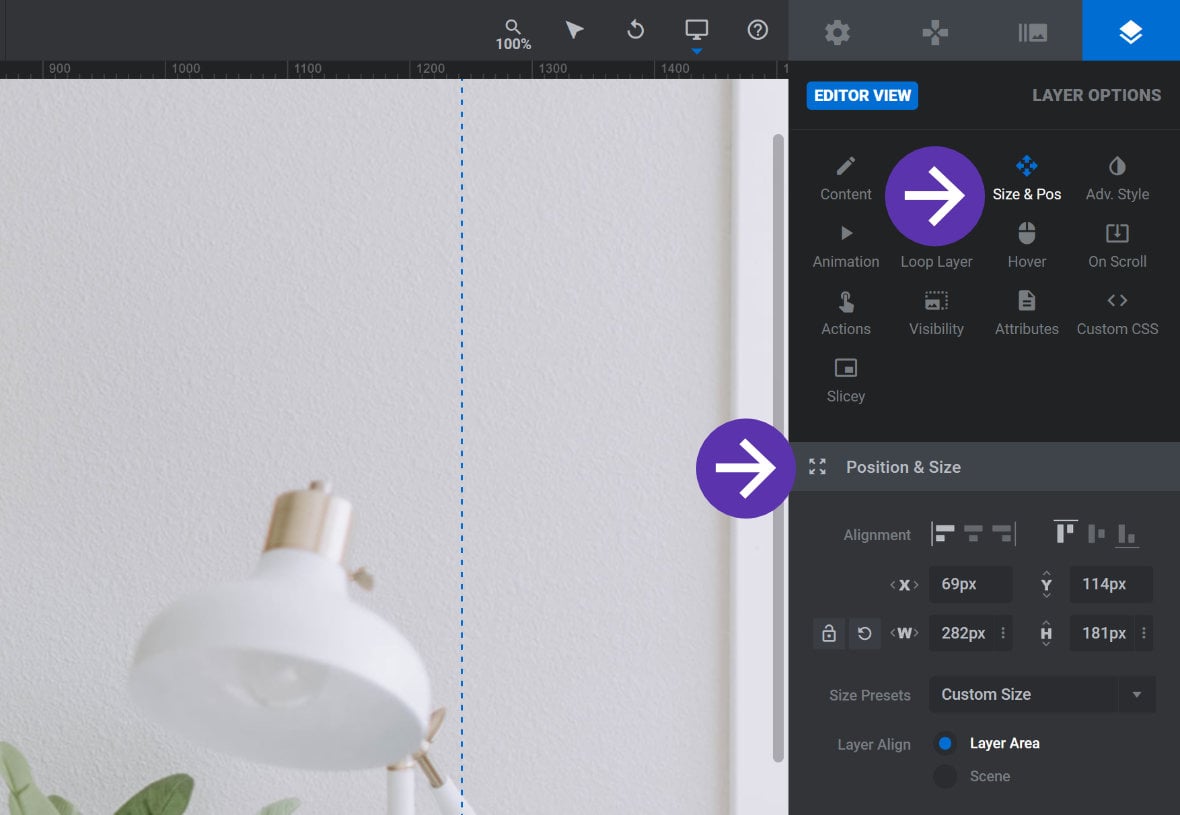Open the Adv. Style tab

tap(1117, 179)
